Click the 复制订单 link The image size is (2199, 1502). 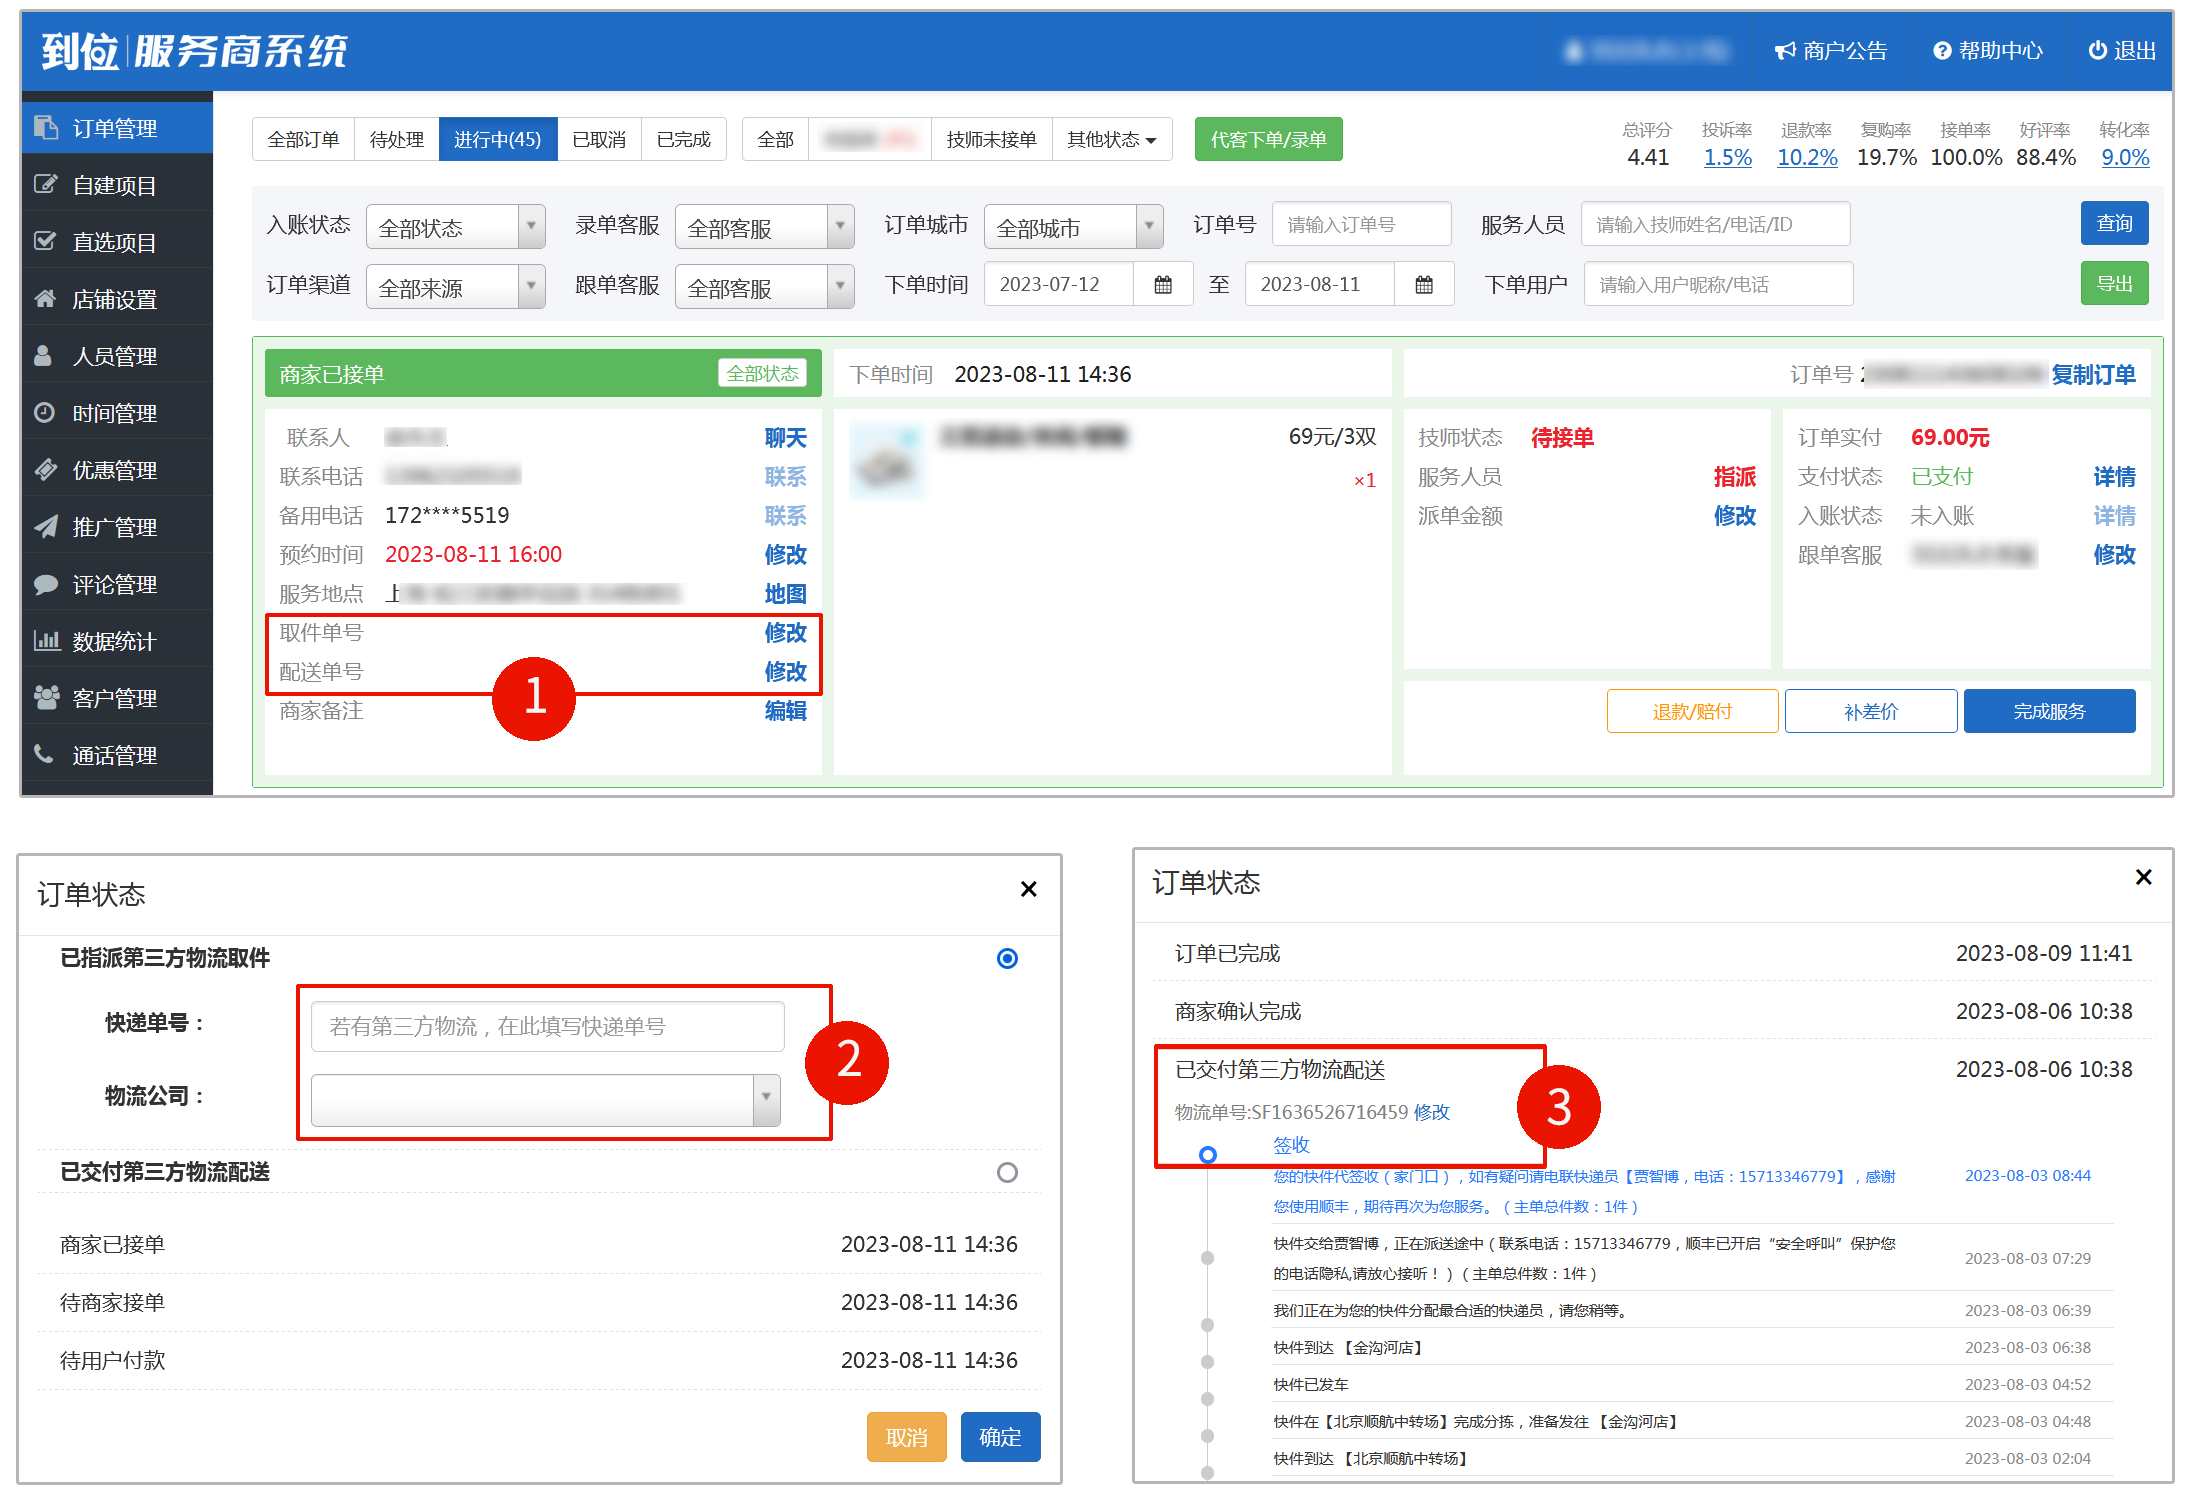click(2092, 375)
